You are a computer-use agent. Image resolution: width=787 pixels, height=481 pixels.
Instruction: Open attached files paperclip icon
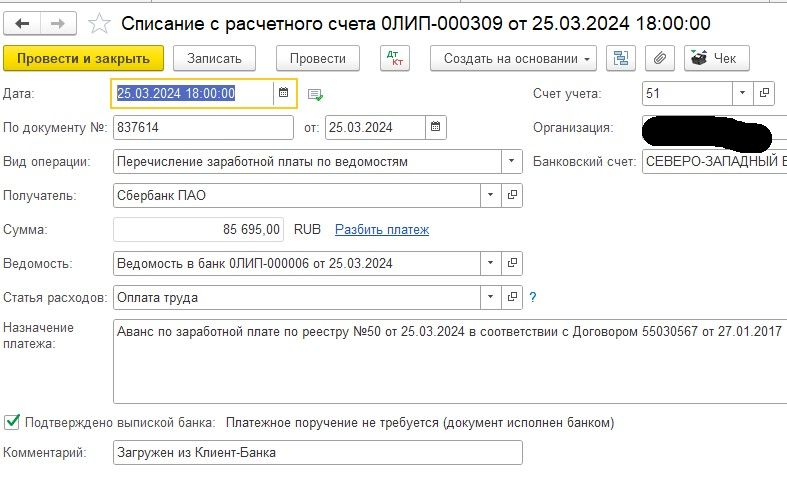tap(660, 58)
